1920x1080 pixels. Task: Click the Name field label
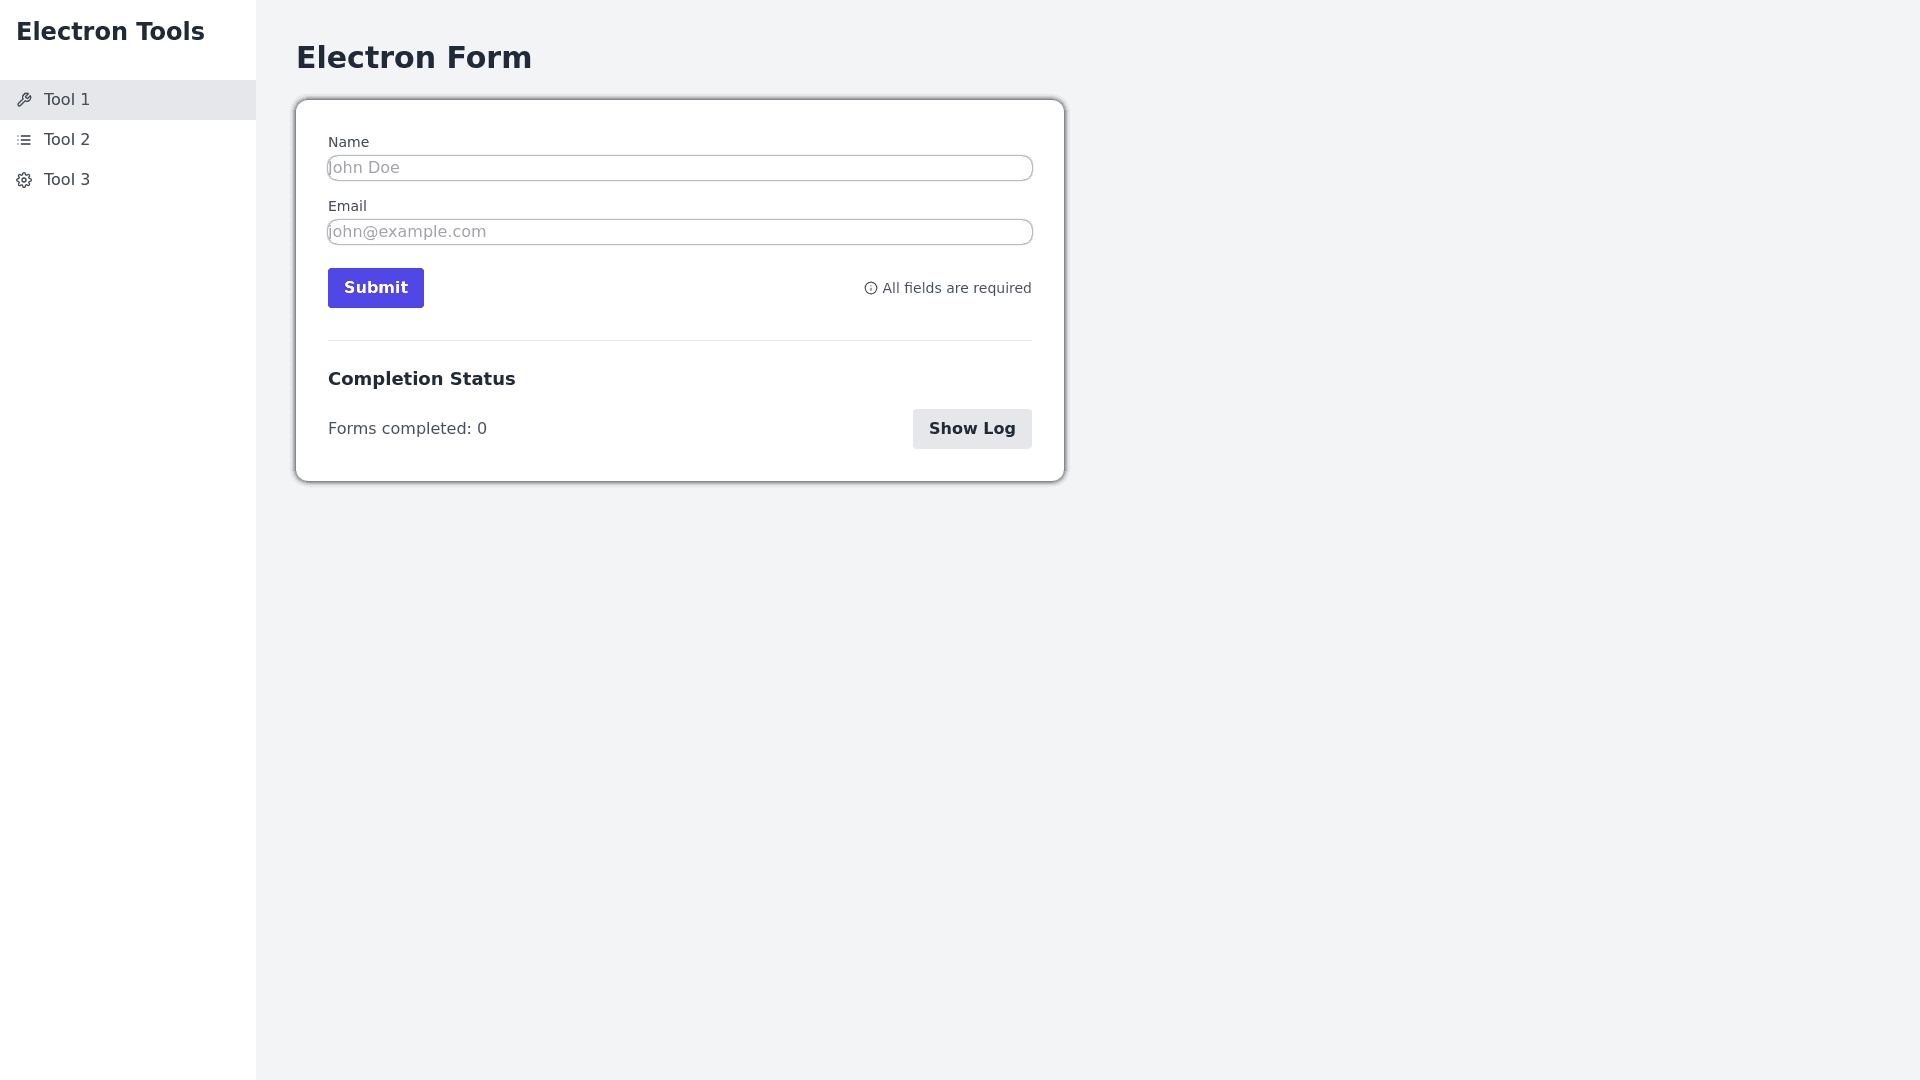[x=348, y=142]
